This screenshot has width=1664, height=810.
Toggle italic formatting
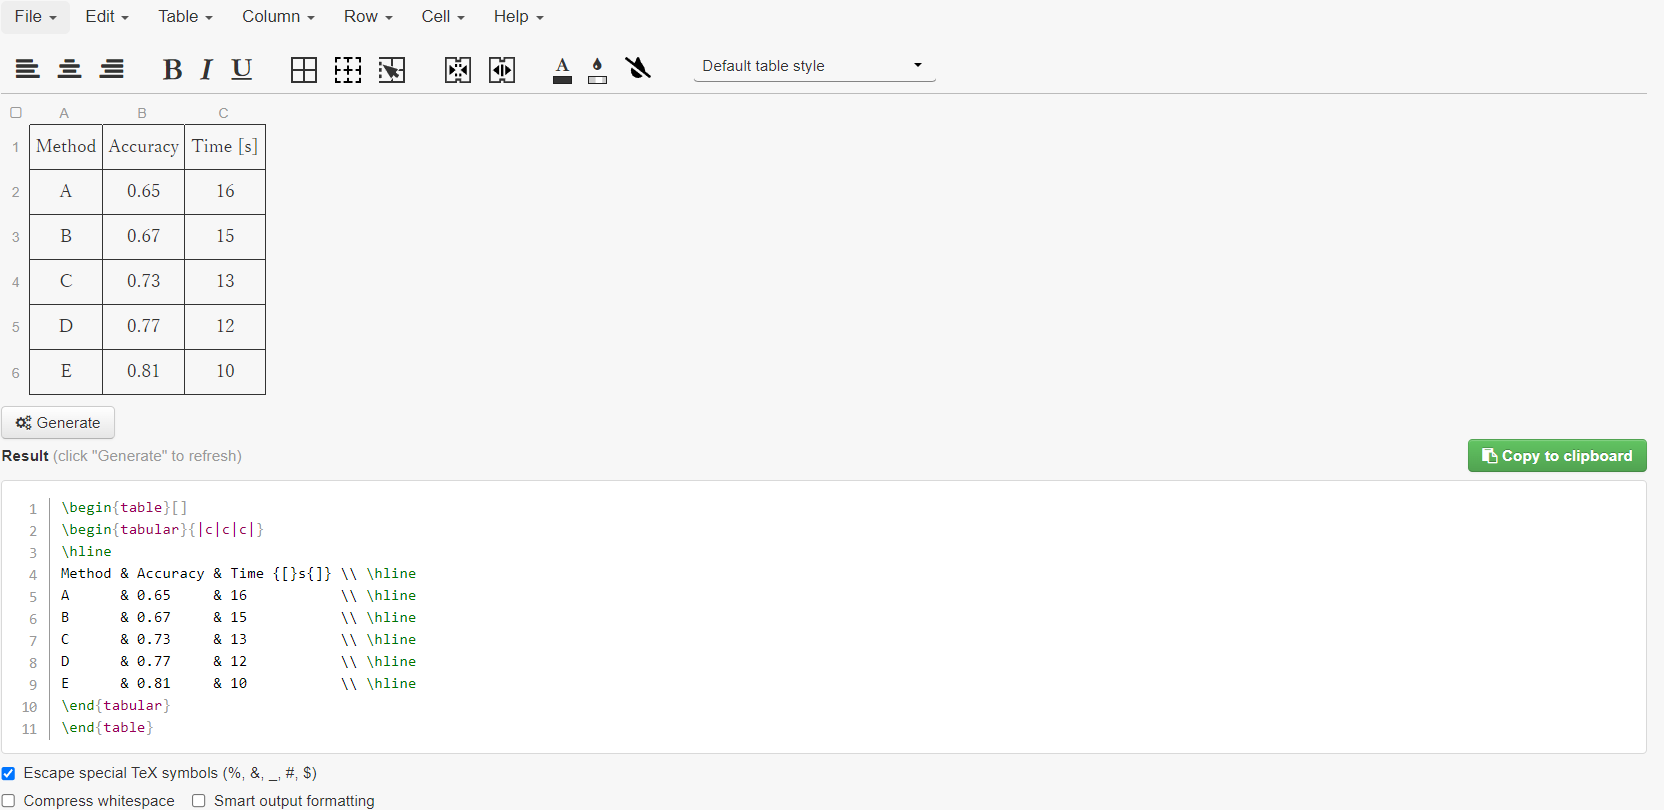206,69
